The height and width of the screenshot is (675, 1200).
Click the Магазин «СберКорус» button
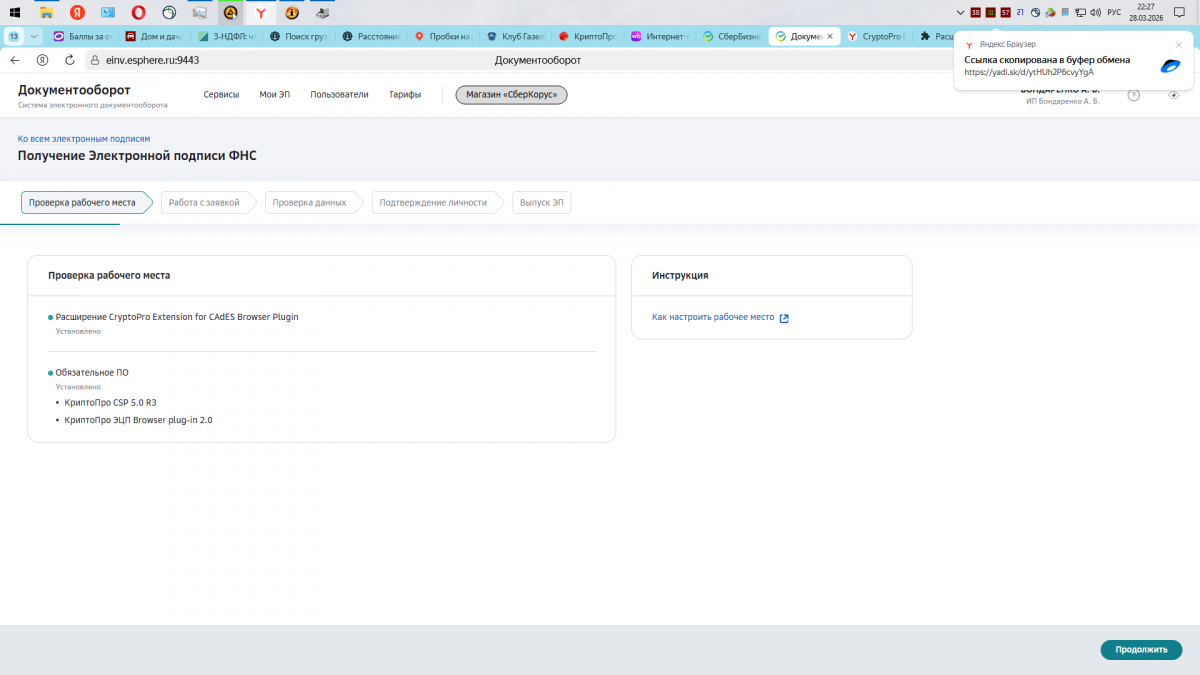pos(511,95)
